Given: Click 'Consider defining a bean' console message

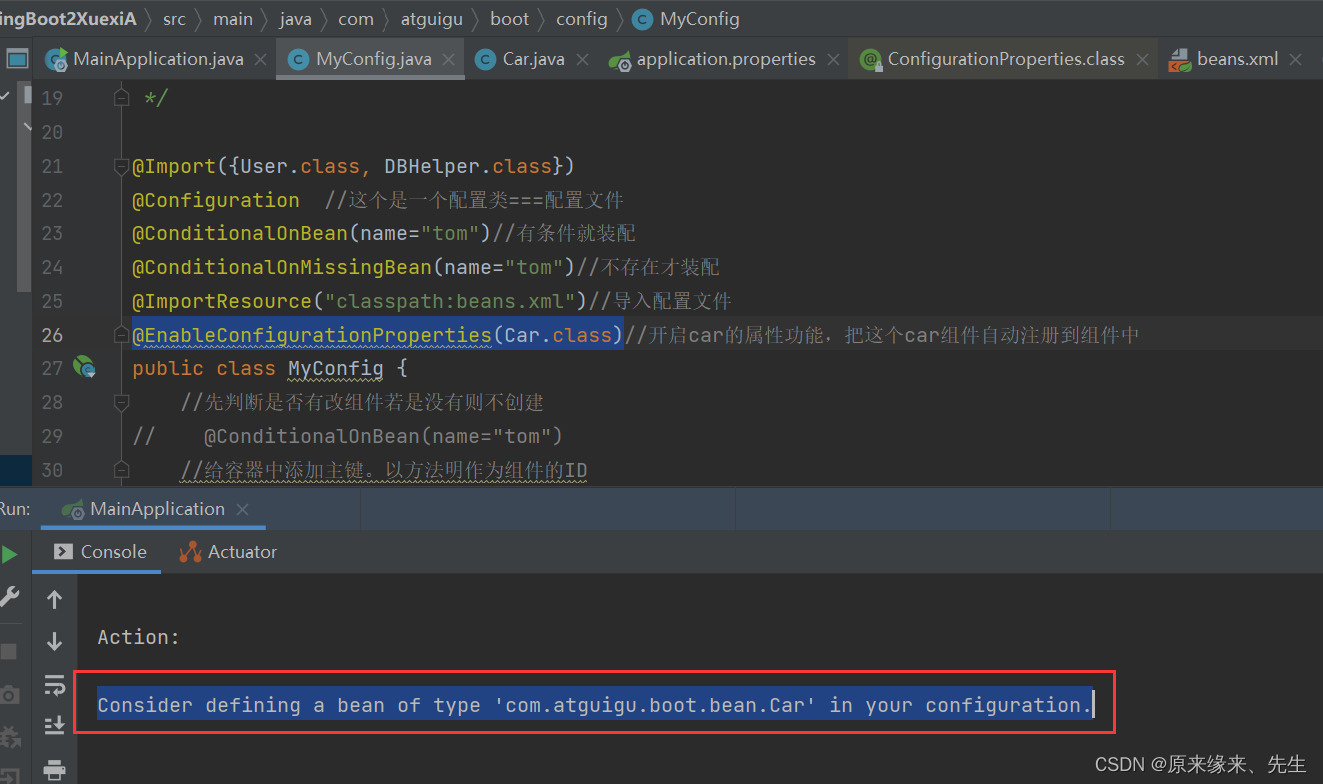Looking at the screenshot, I should tap(595, 705).
